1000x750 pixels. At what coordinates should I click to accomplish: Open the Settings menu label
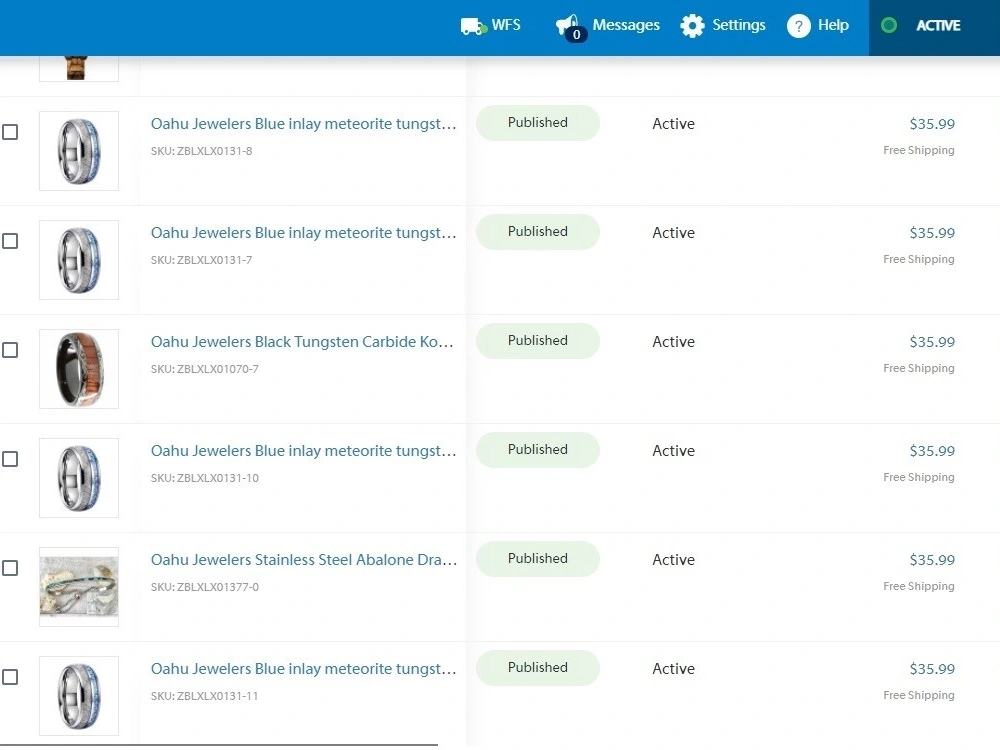pos(739,26)
